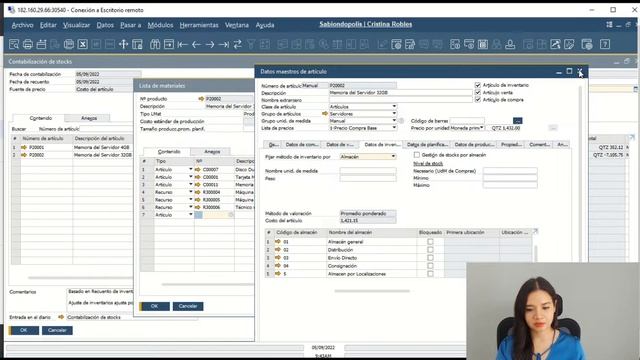Open the Módulos menu
This screenshot has width=640, height=360.
160,25
